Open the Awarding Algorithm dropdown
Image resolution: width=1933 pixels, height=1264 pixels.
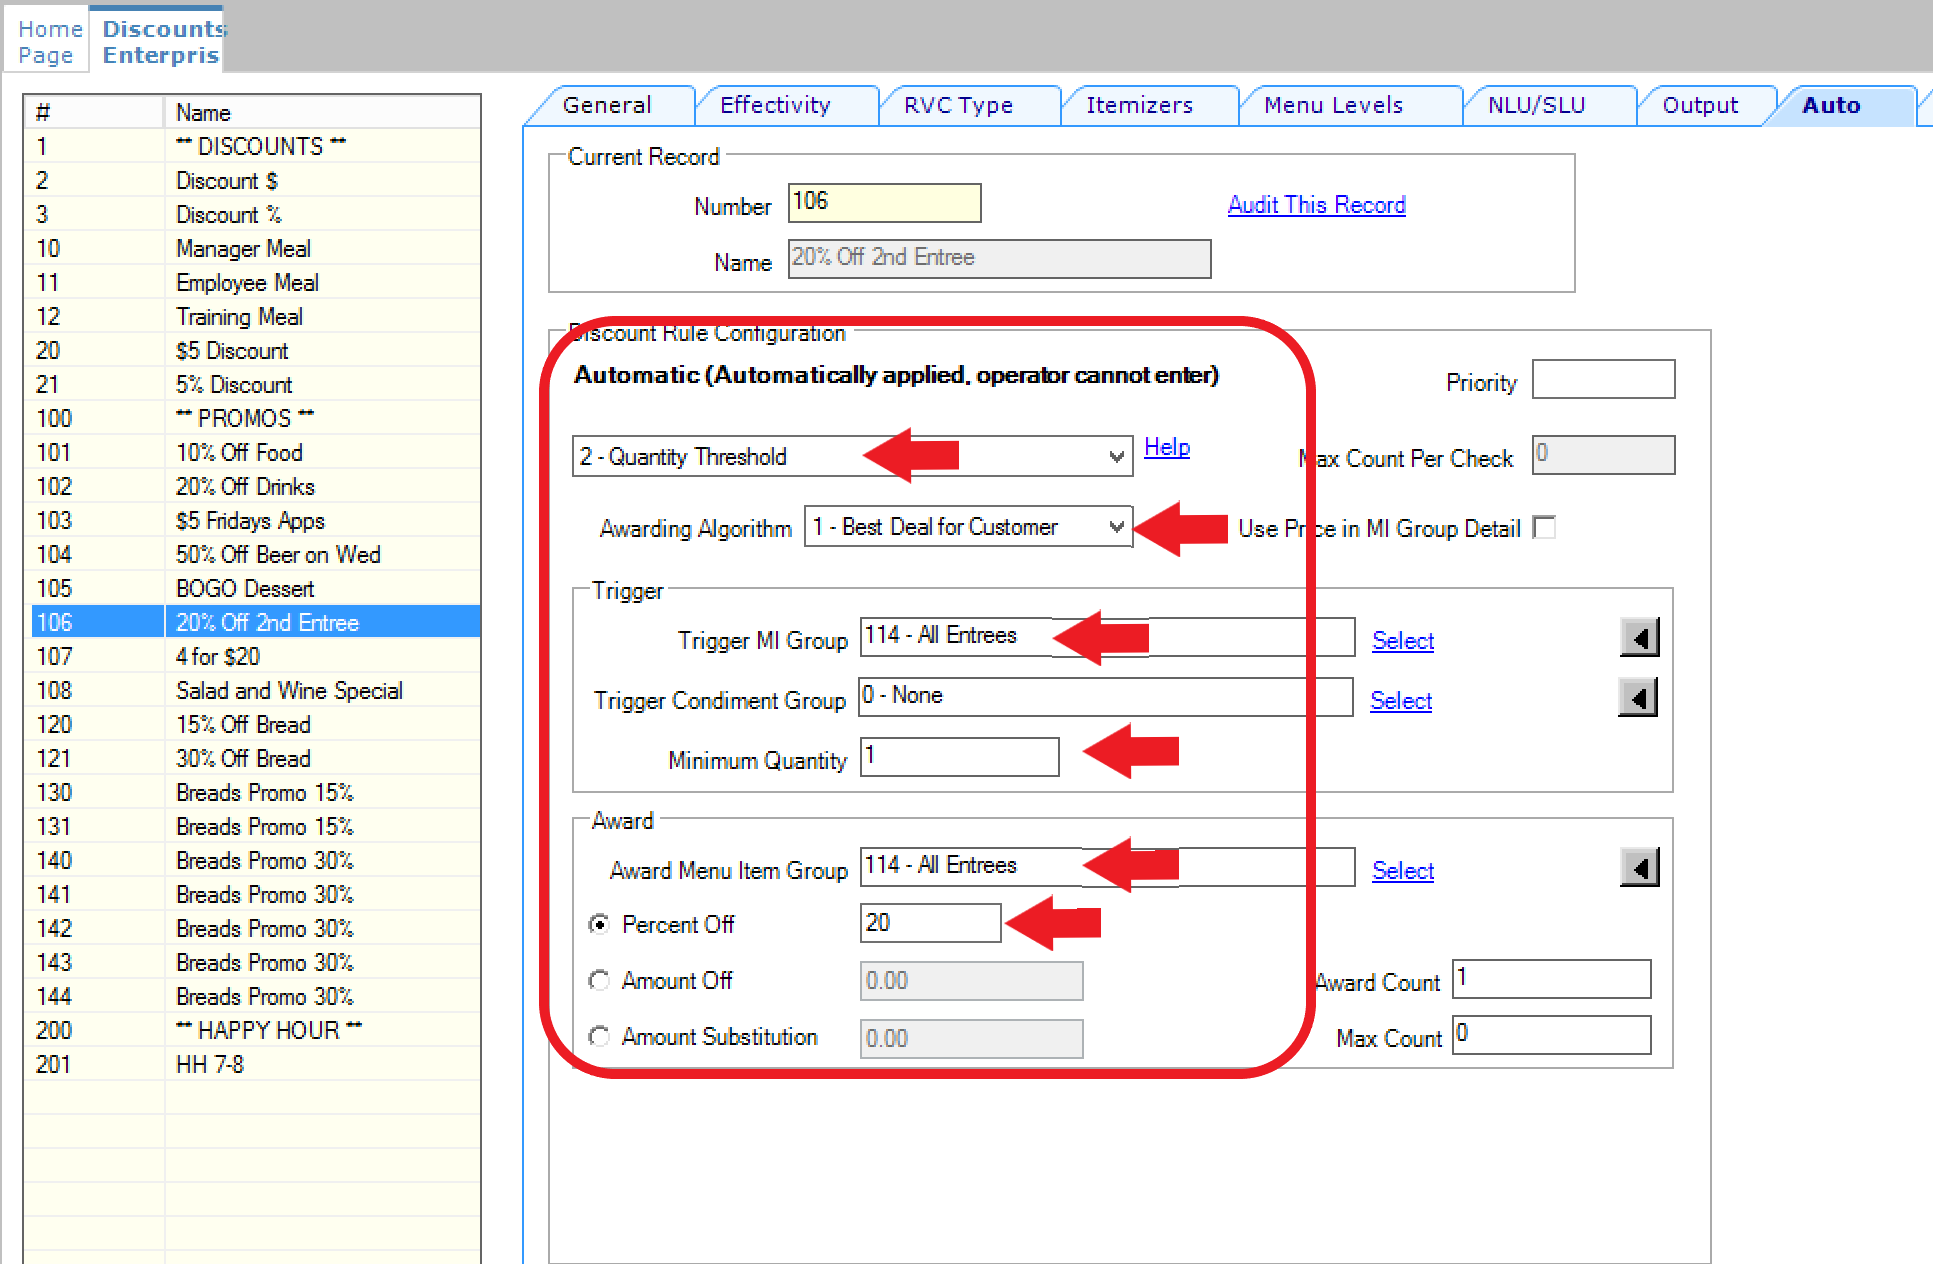click(968, 526)
